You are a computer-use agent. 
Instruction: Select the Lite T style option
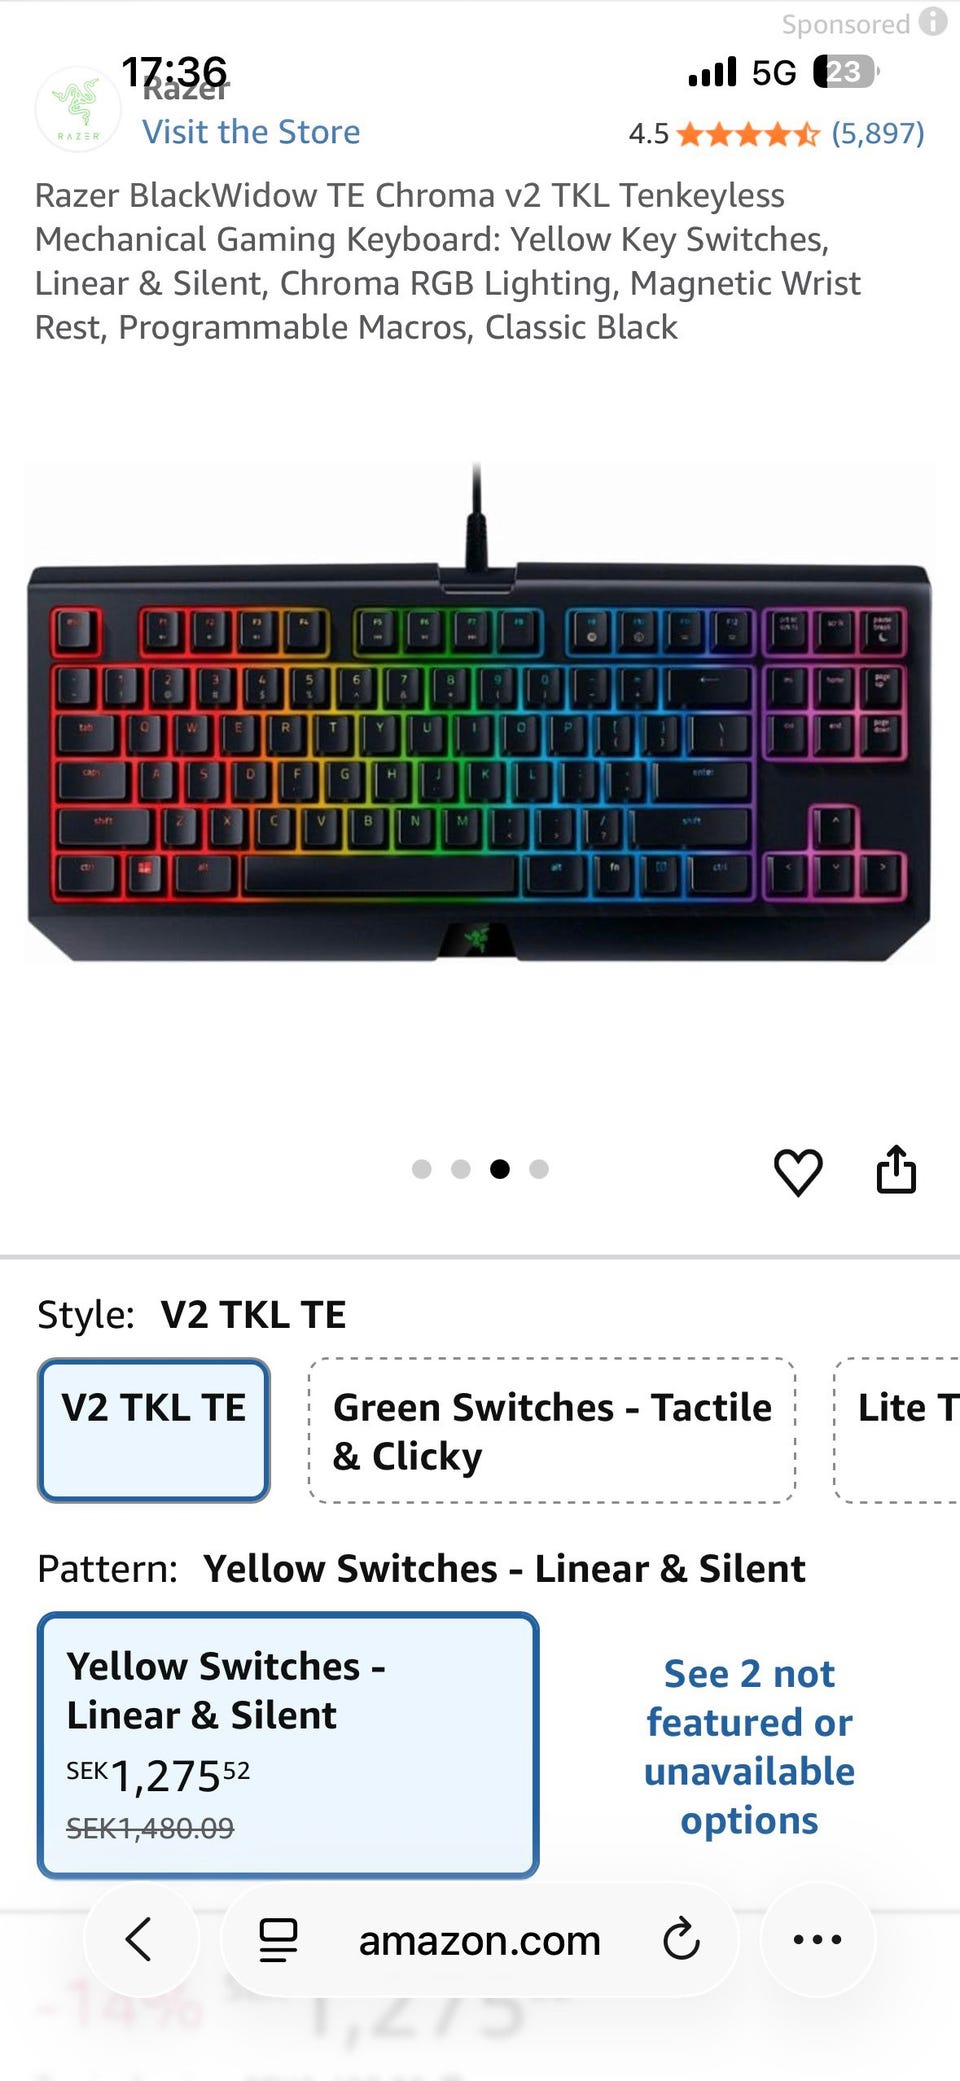tap(897, 1430)
